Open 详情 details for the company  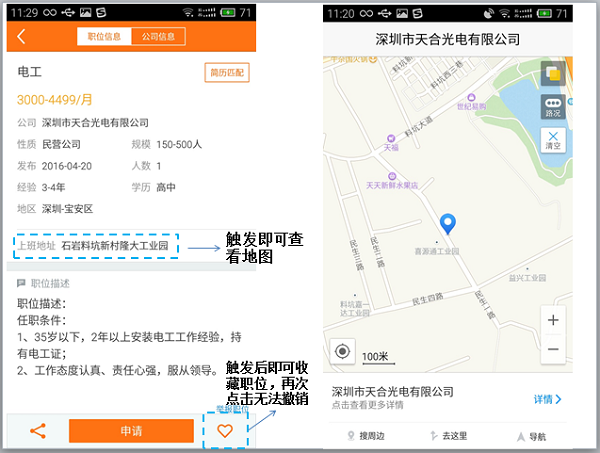(x=548, y=399)
